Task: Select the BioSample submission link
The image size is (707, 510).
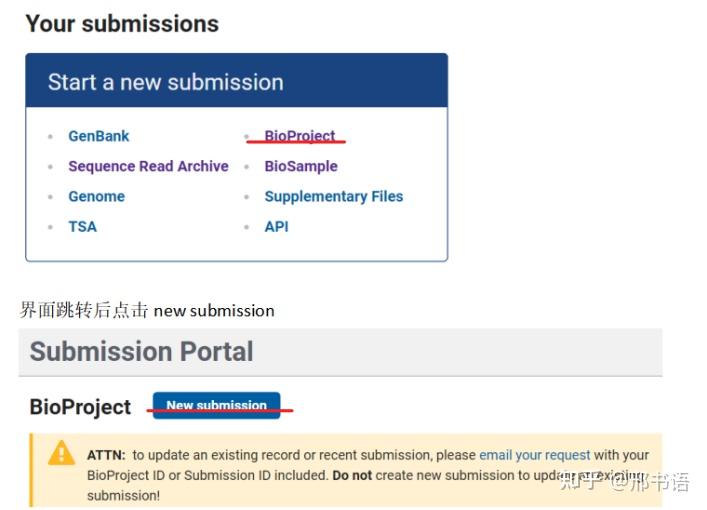Action: 300,166
